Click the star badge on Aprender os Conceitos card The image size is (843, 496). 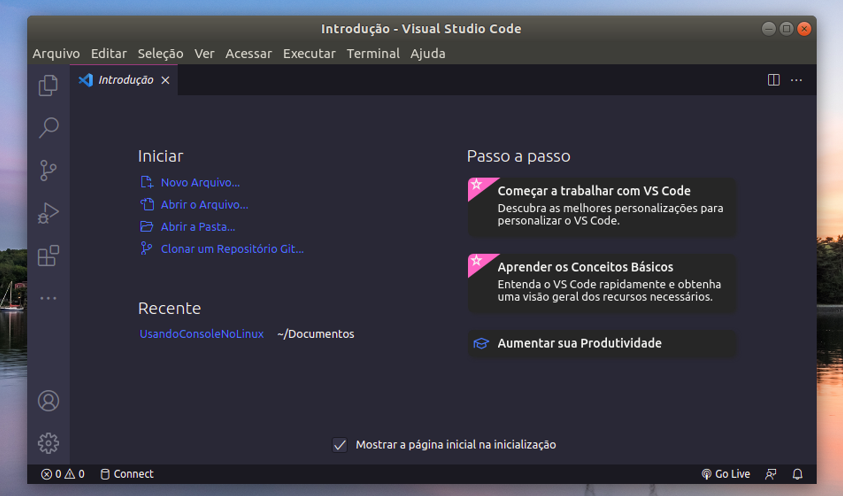477,261
